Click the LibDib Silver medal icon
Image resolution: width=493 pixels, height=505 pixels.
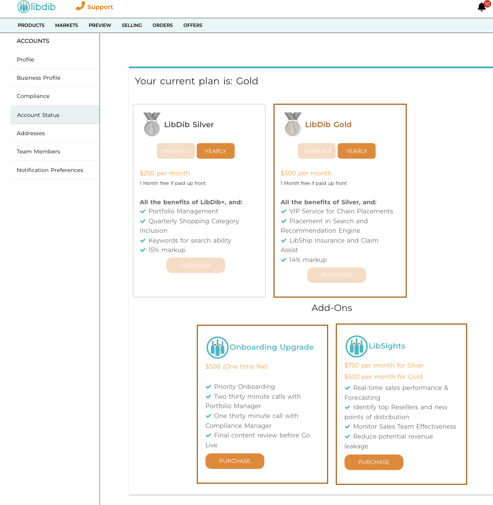click(x=152, y=124)
